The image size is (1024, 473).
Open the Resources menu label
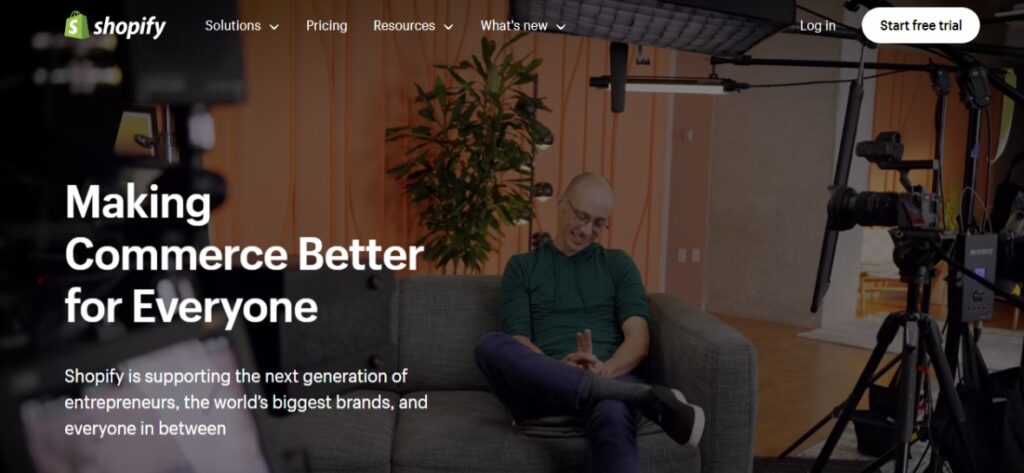coord(404,25)
